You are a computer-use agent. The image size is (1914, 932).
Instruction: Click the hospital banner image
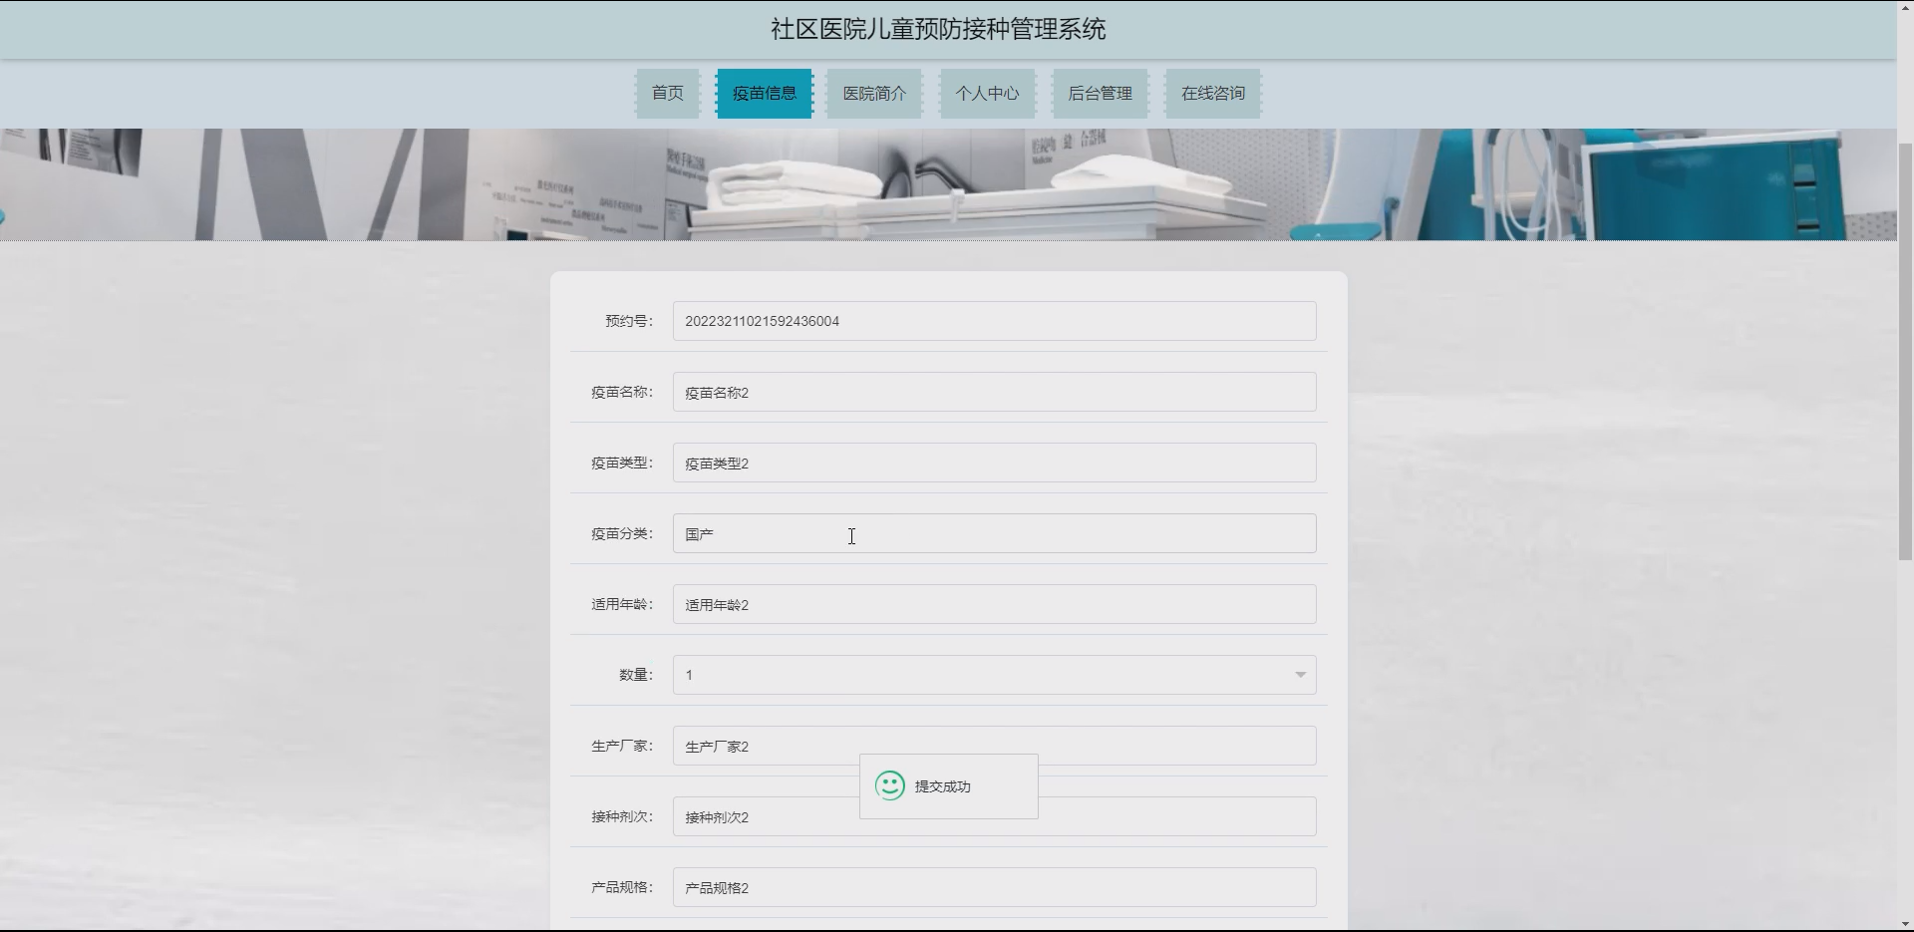click(948, 184)
